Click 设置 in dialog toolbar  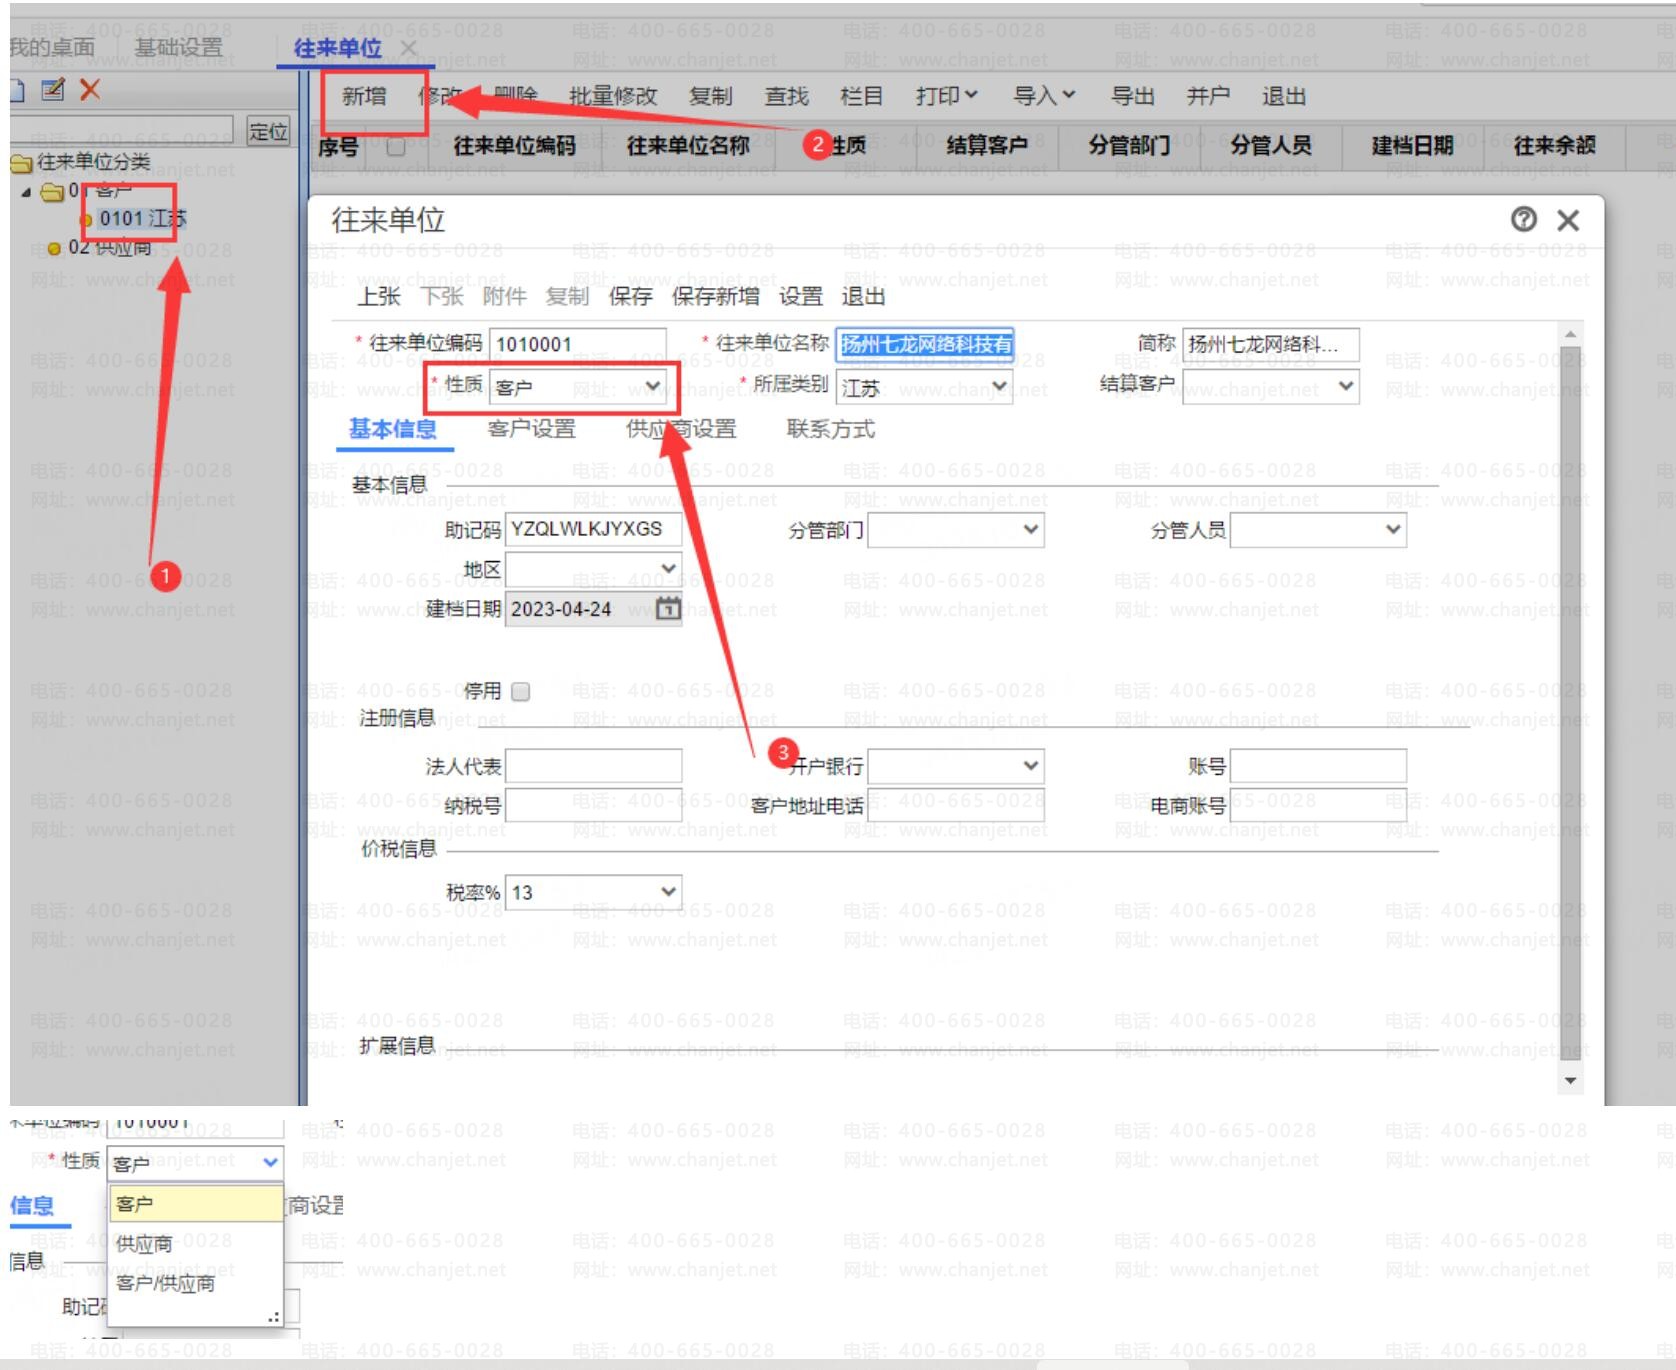(801, 296)
